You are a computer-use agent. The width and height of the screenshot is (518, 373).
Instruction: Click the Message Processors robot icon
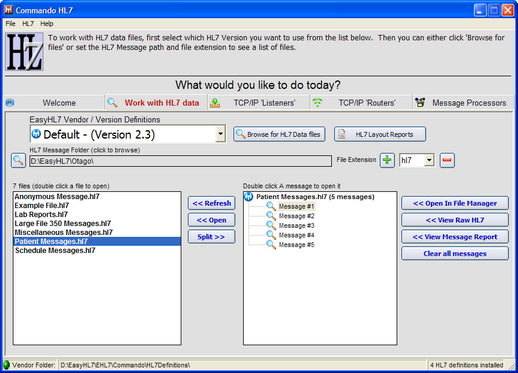coord(420,102)
